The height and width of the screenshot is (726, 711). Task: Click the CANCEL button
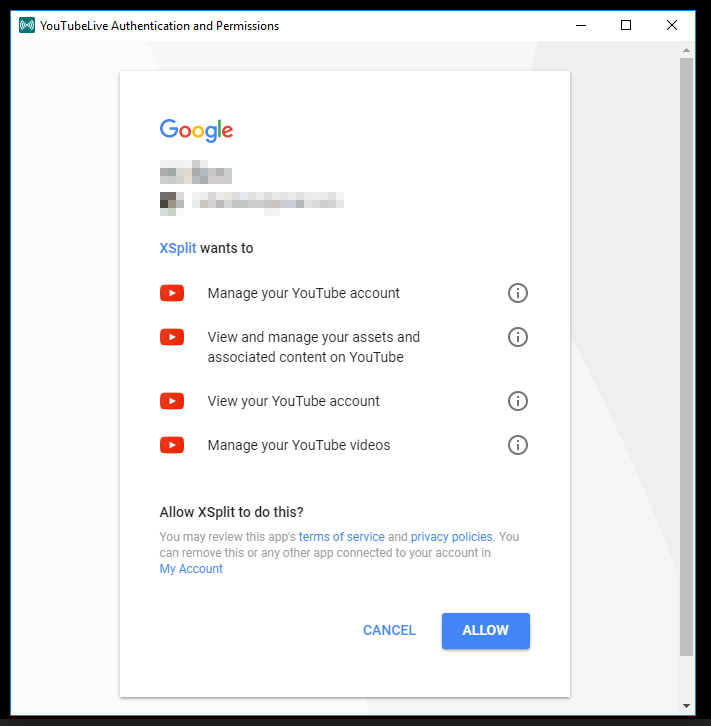click(x=389, y=631)
